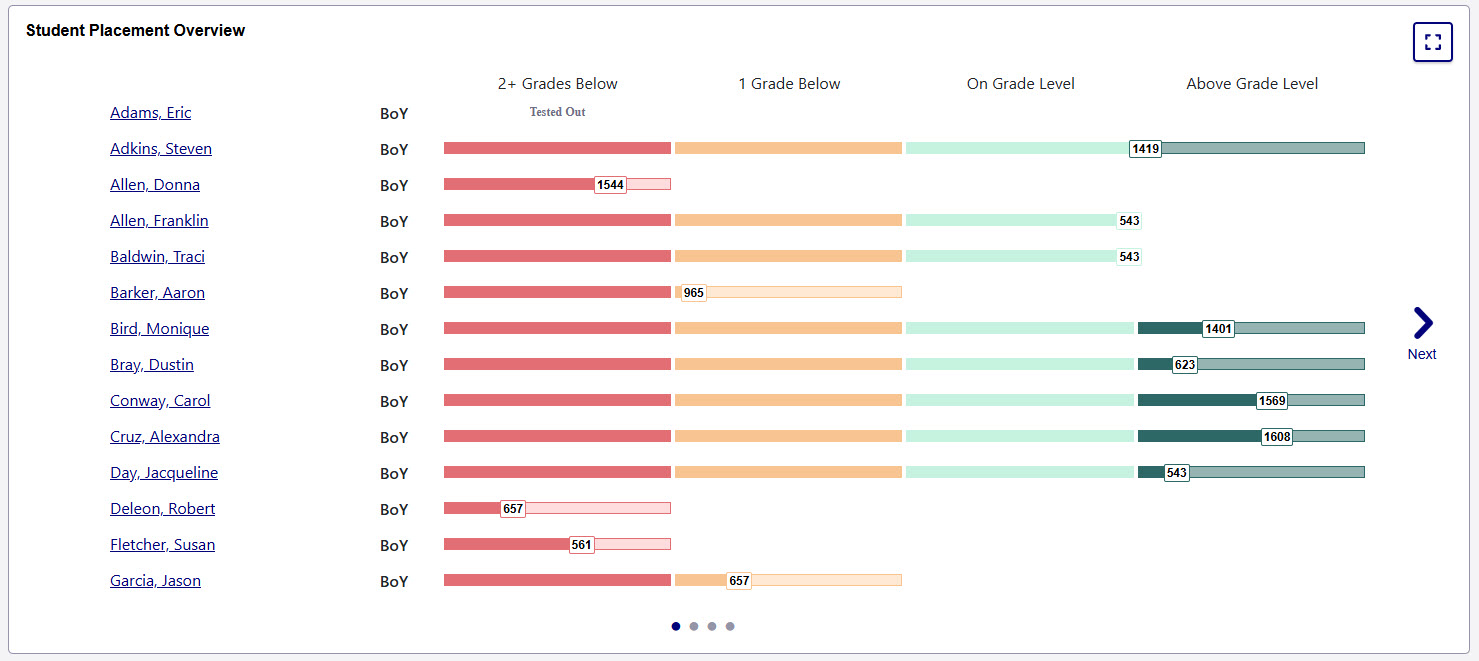Click the fullscreen expand icon

[x=1433, y=42]
